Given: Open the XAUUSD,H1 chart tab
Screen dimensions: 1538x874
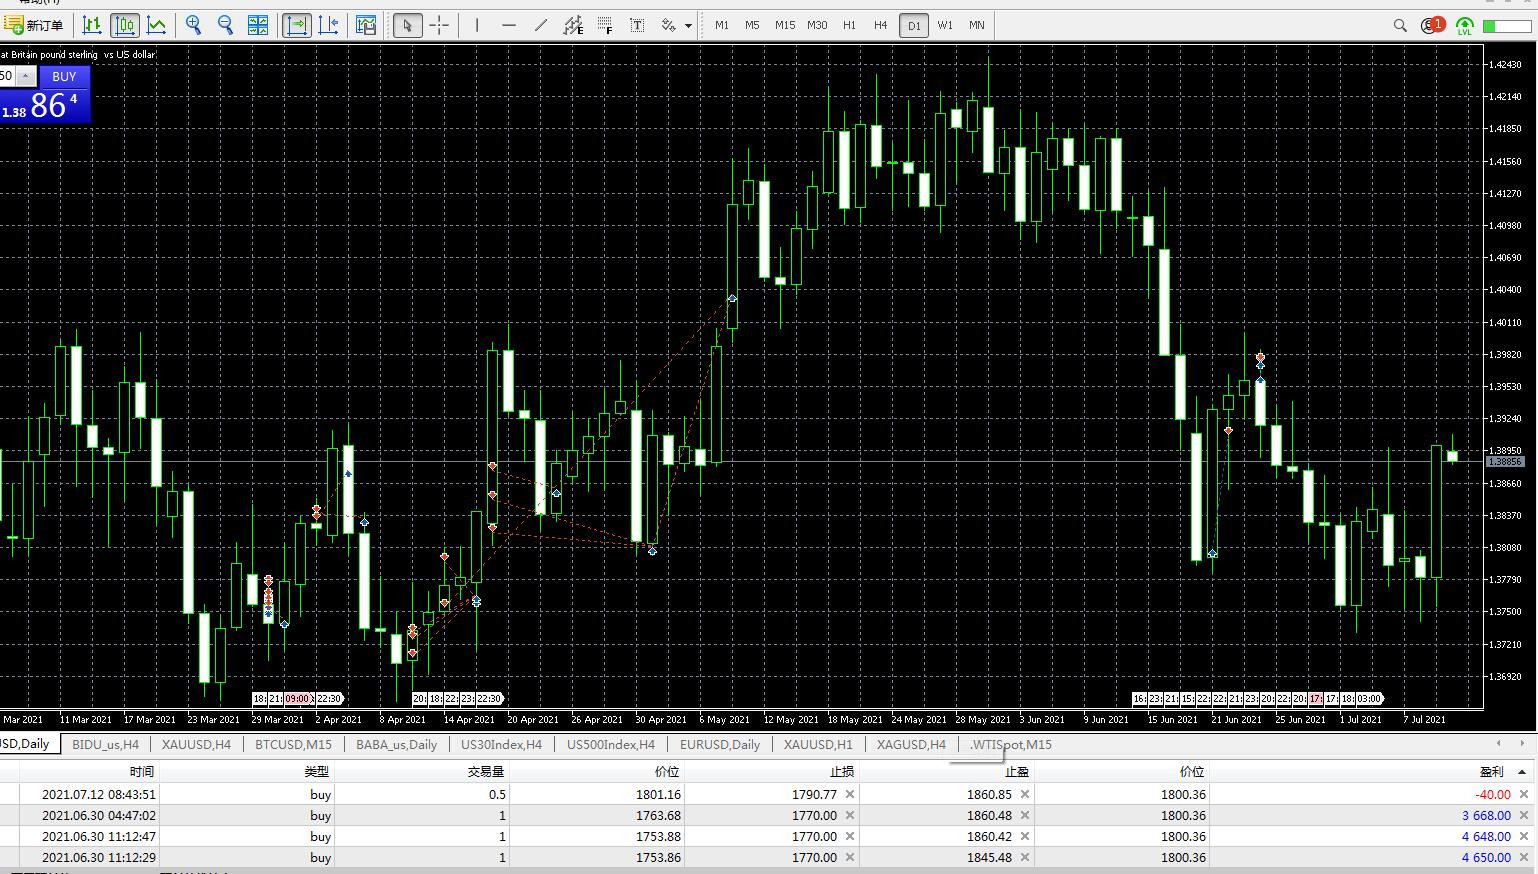Looking at the screenshot, I should pyautogui.click(x=818, y=744).
